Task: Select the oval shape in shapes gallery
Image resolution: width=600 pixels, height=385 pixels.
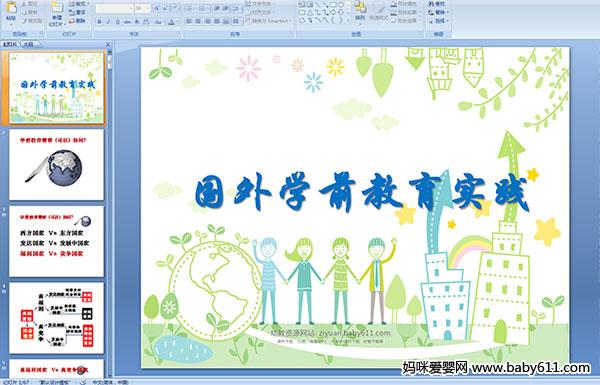Action: tap(341, 4)
